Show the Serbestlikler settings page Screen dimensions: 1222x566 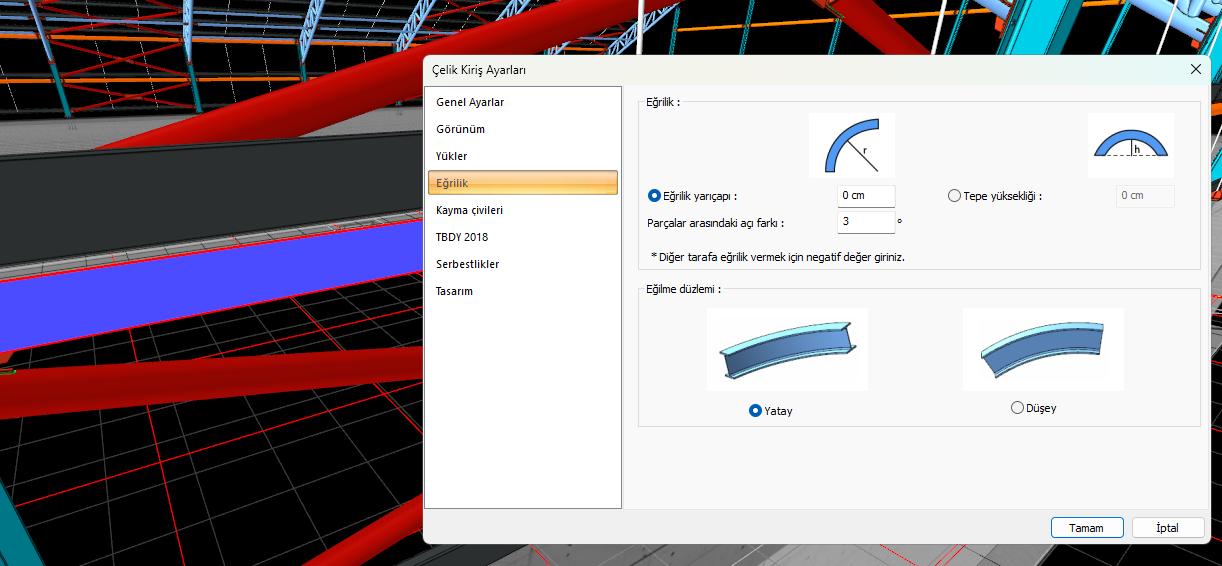tap(468, 264)
